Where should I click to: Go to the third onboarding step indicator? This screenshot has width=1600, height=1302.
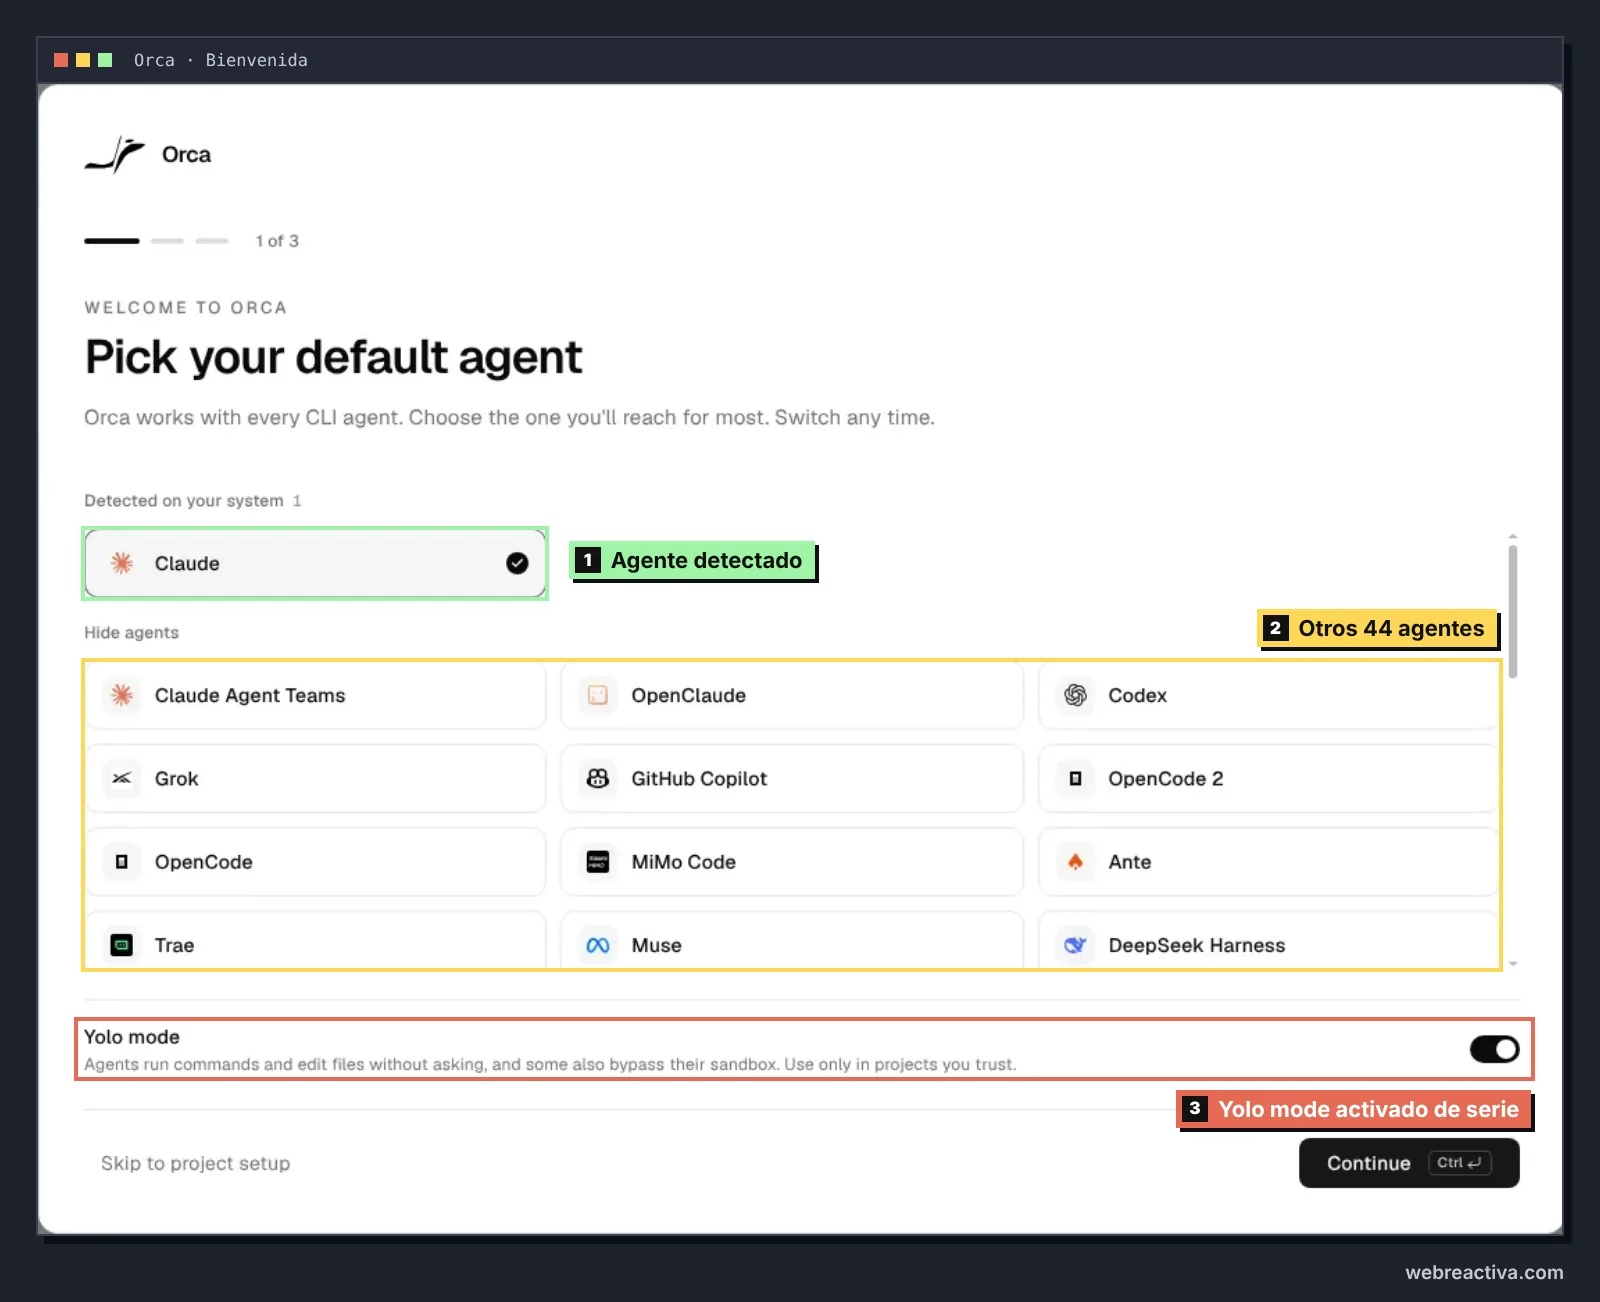click(212, 241)
